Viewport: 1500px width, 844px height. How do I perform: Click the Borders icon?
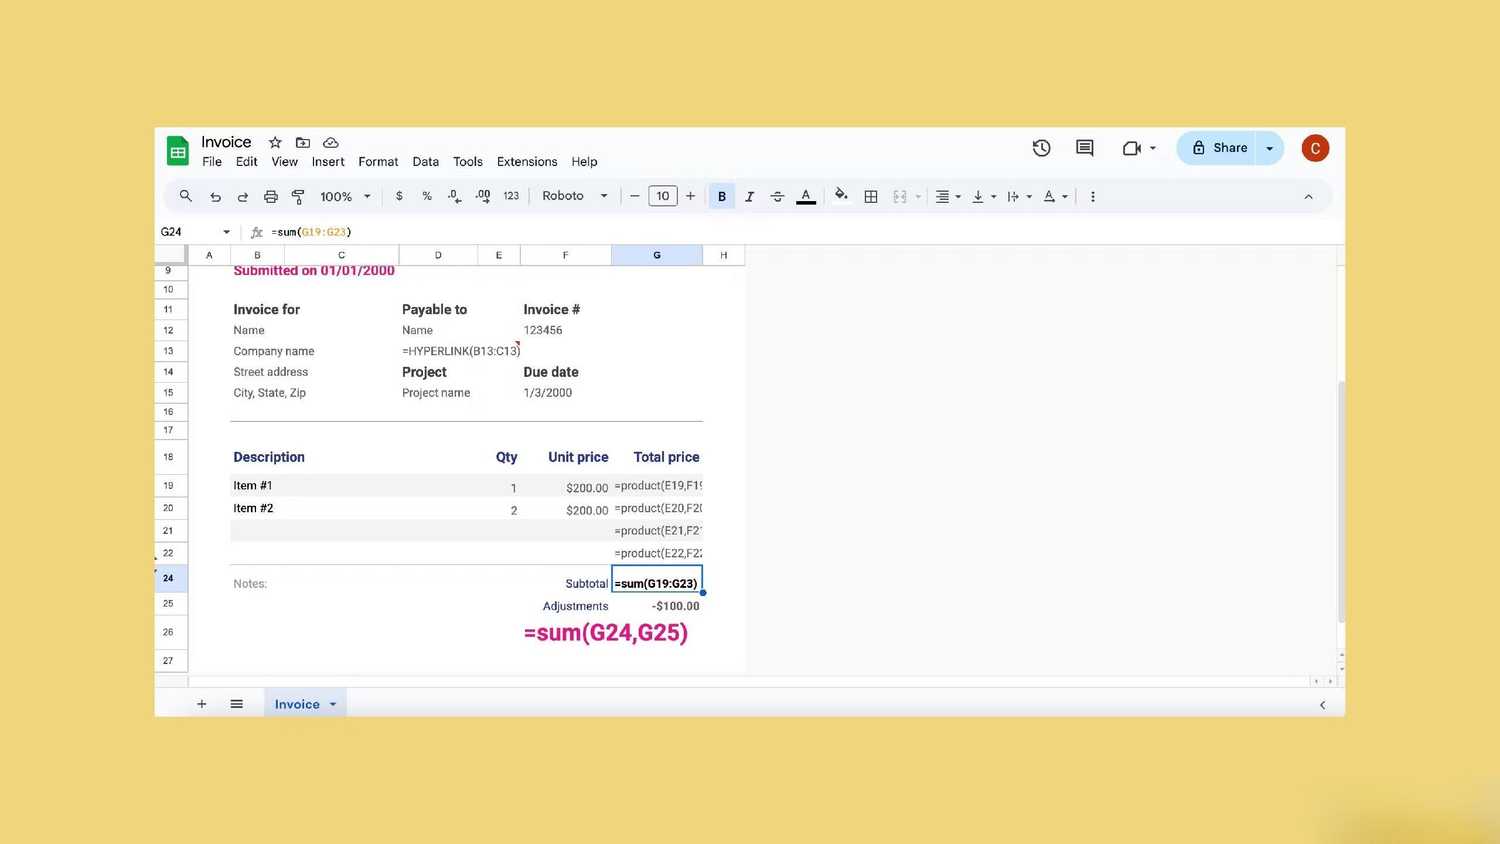pyautogui.click(x=870, y=195)
